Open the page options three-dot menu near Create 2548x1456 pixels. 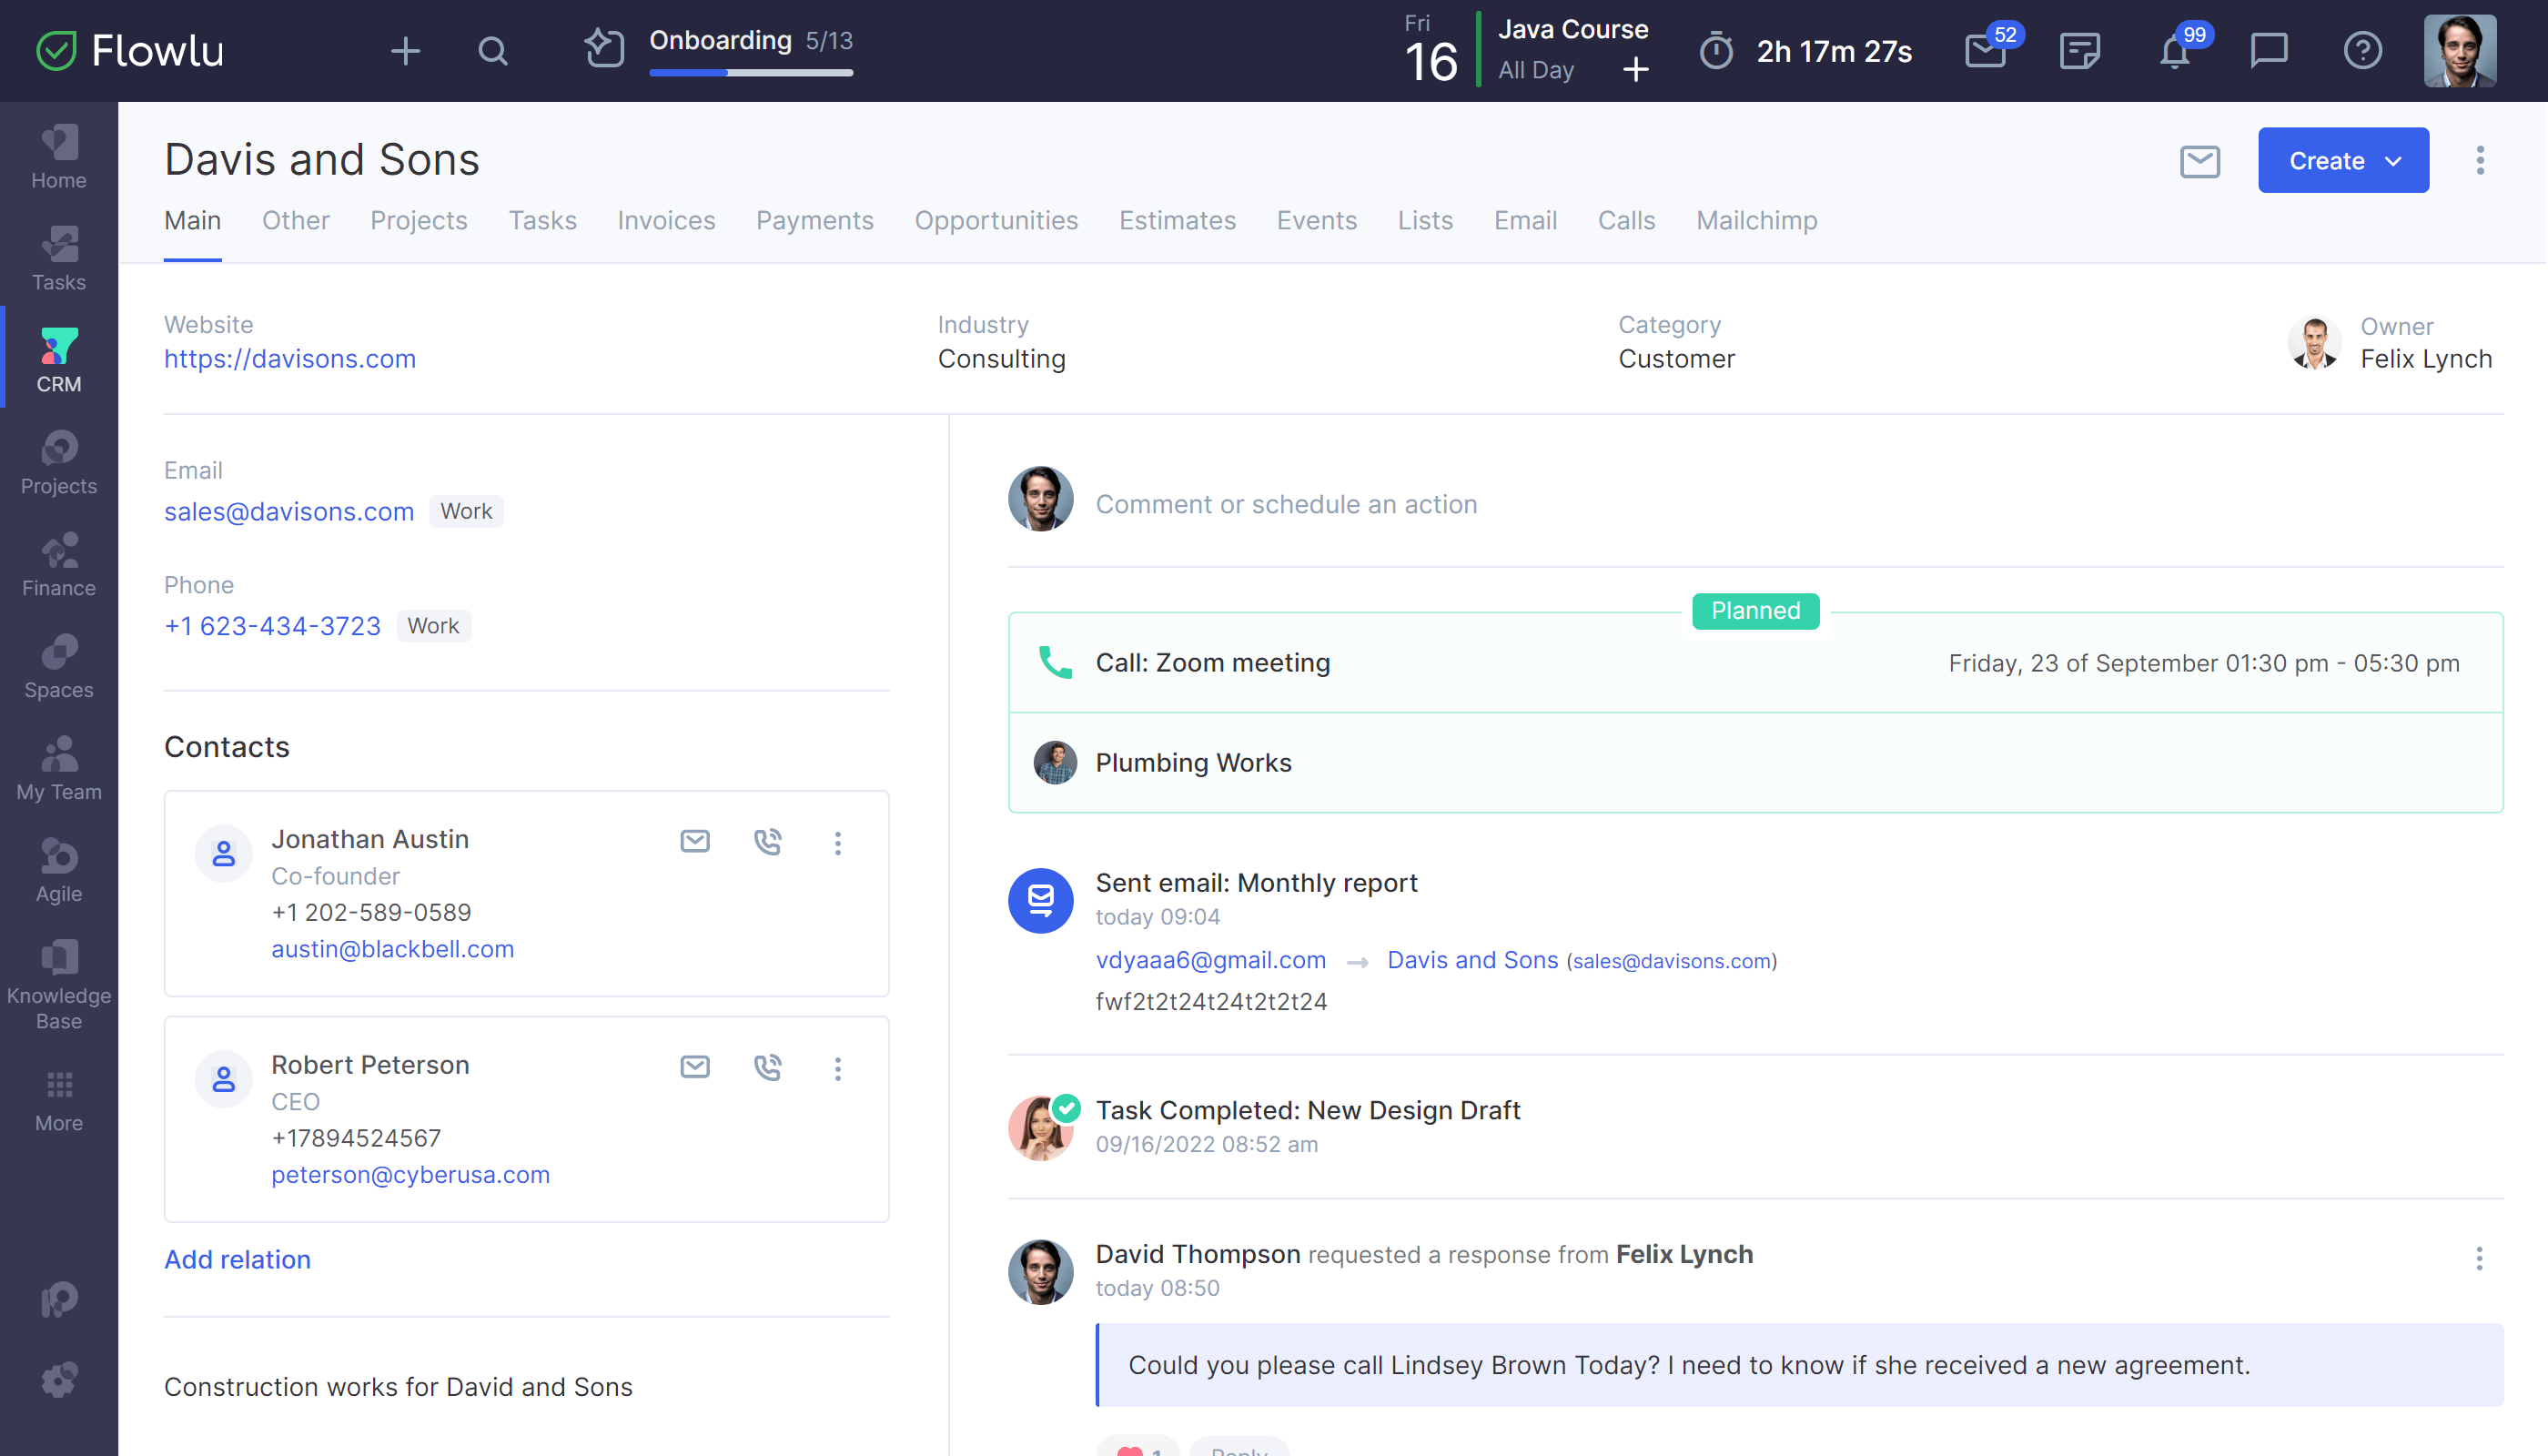click(2480, 160)
